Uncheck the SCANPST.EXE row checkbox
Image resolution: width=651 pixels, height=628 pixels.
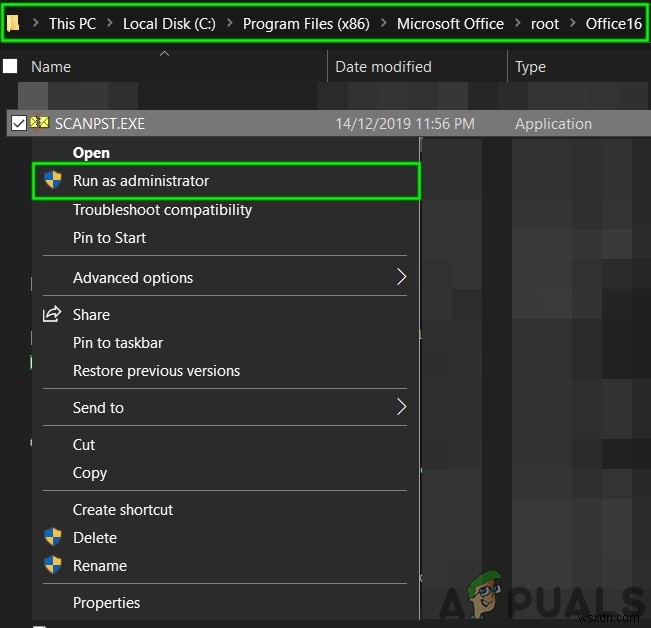(19, 123)
